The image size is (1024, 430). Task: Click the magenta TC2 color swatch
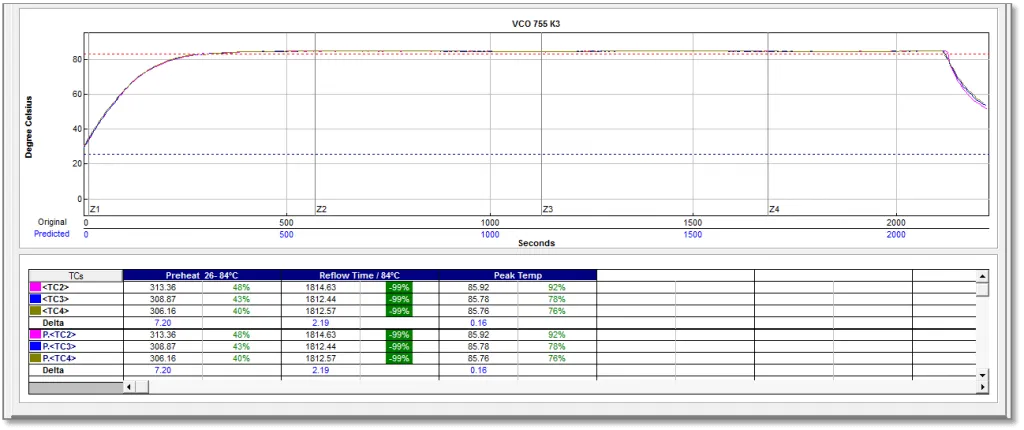[x=35, y=287]
